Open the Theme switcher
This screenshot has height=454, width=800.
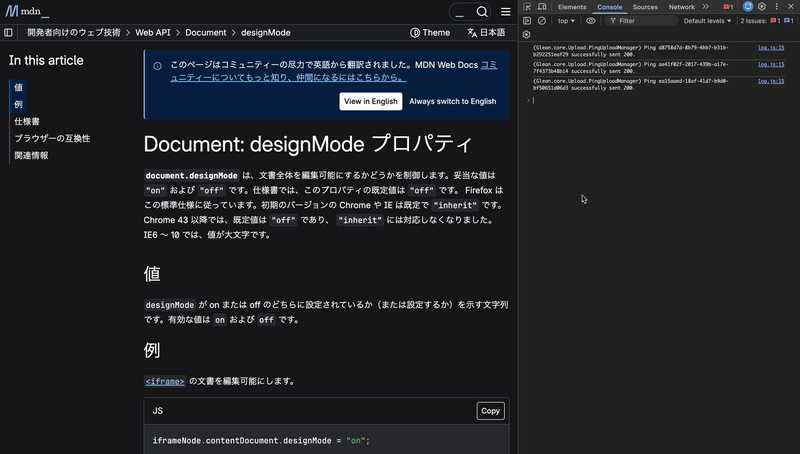click(430, 33)
